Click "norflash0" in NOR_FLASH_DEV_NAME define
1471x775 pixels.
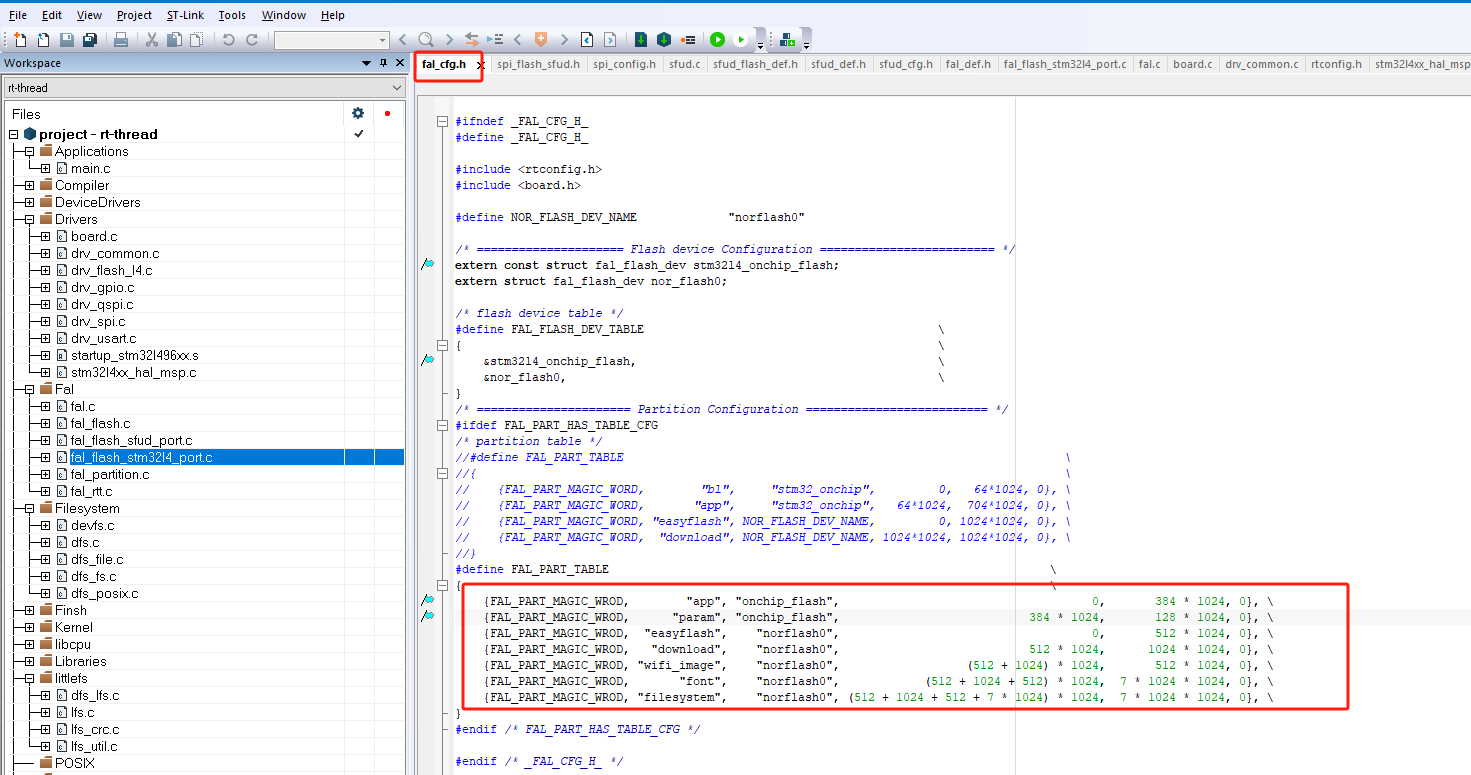coord(767,217)
